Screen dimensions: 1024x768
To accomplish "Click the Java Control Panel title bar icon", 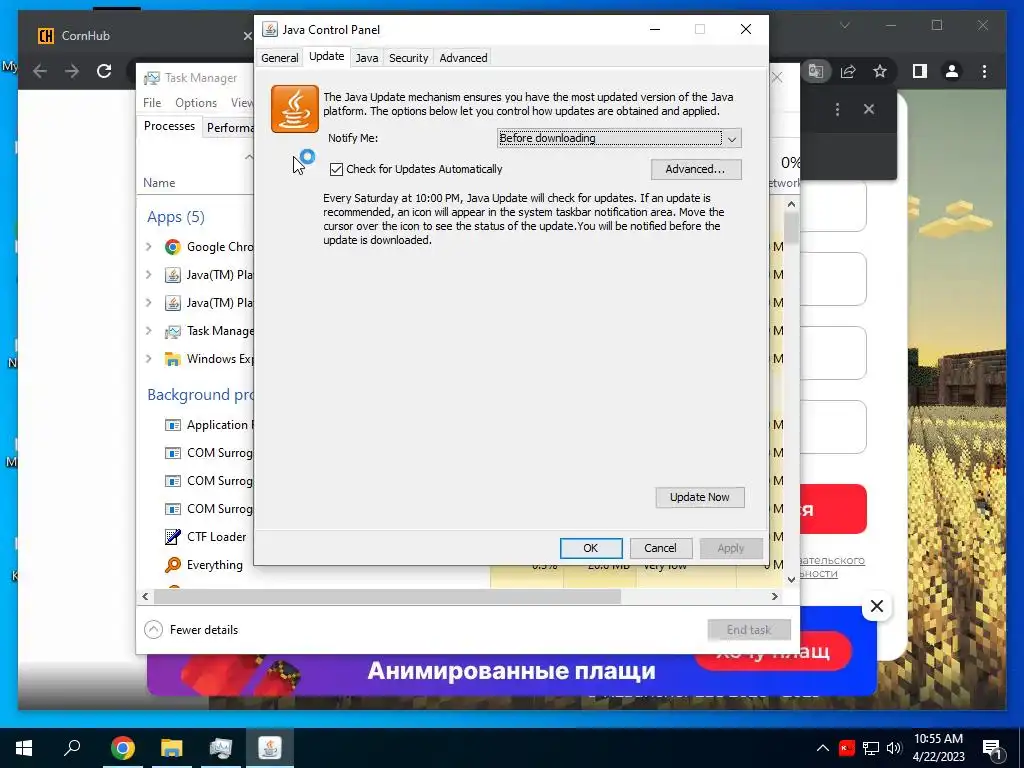I will click(x=269, y=29).
